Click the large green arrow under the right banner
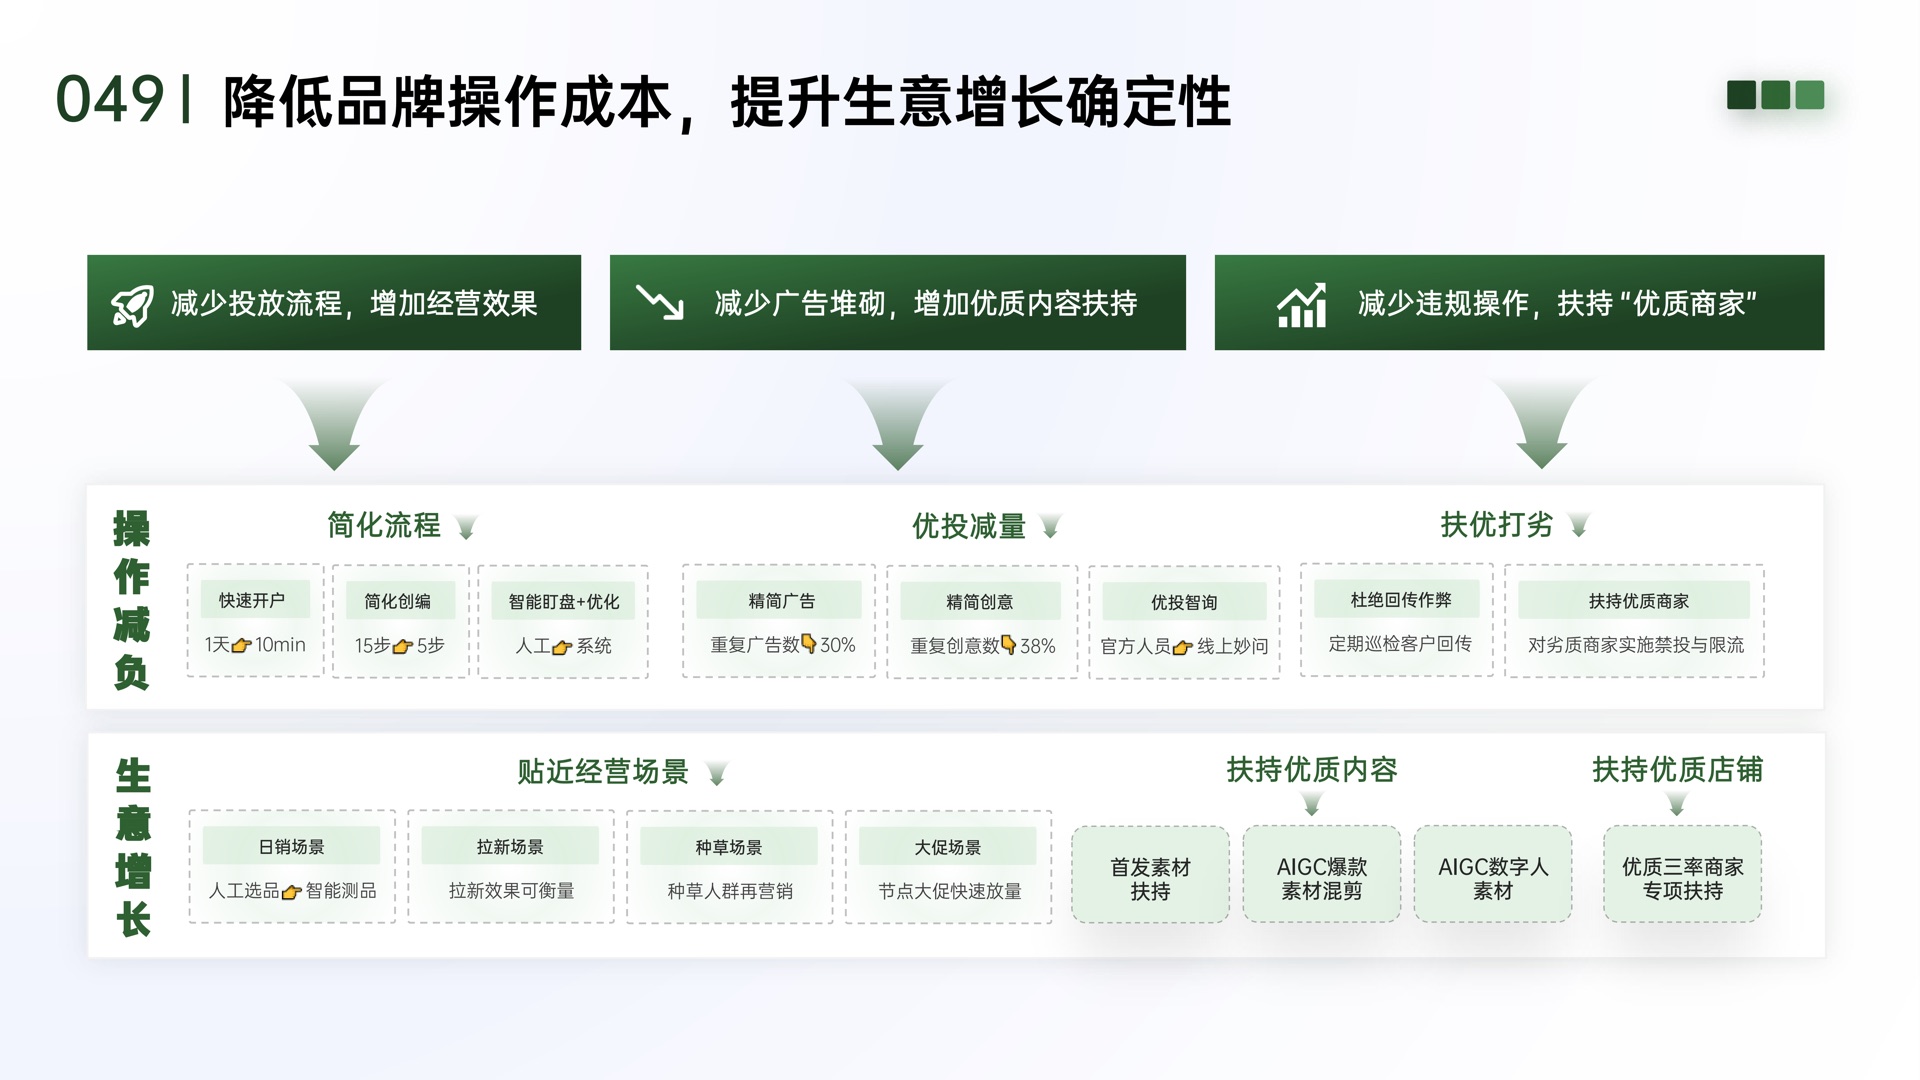 pos(1541,425)
